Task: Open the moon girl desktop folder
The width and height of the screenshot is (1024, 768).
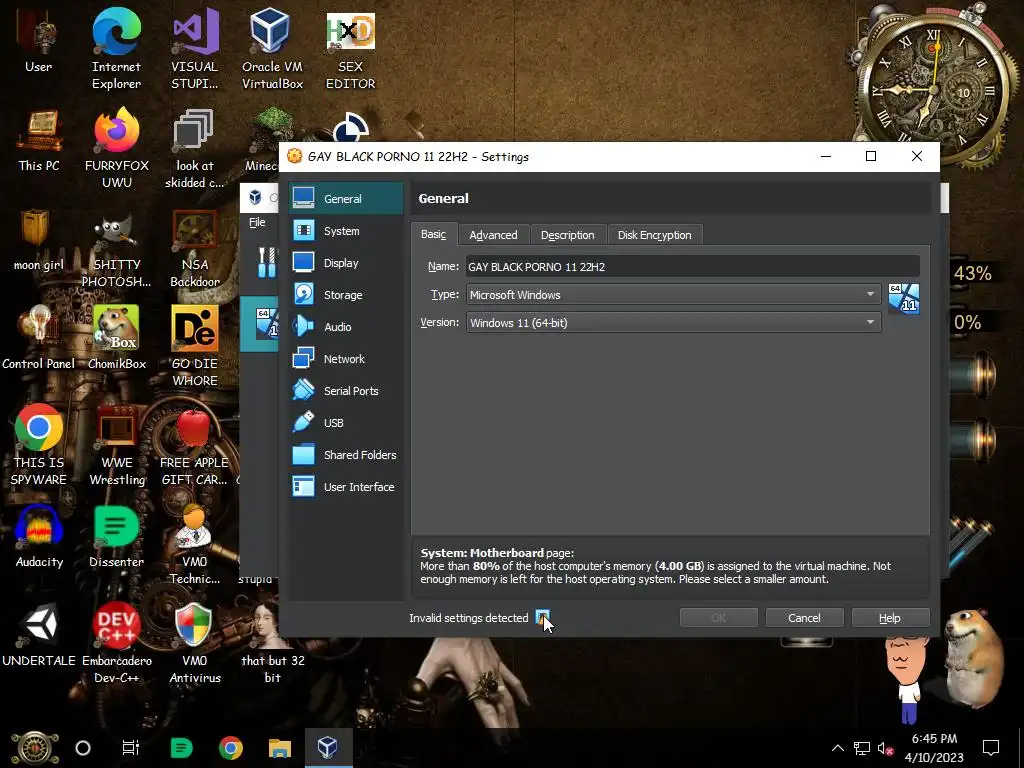Action: [x=39, y=240]
